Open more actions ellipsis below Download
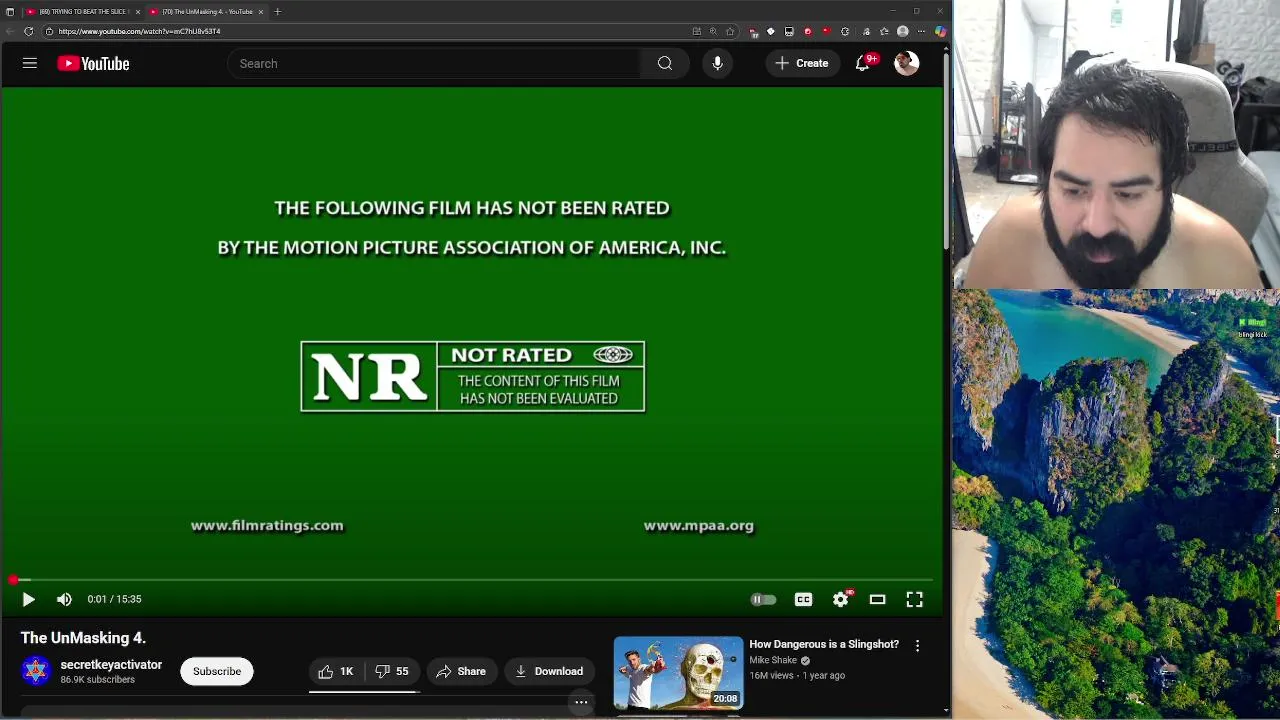Screen dimensions: 1280x720 [581, 702]
